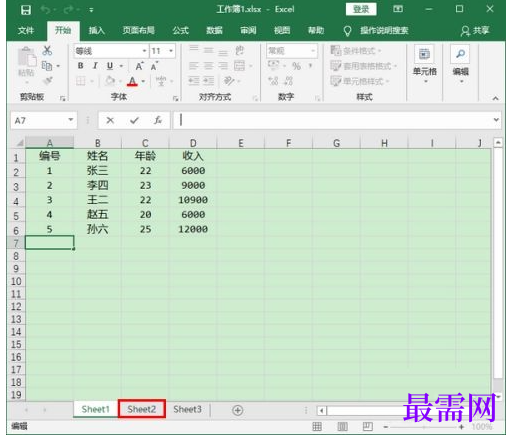
Task: Toggle Underline formatting
Action: 110,66
